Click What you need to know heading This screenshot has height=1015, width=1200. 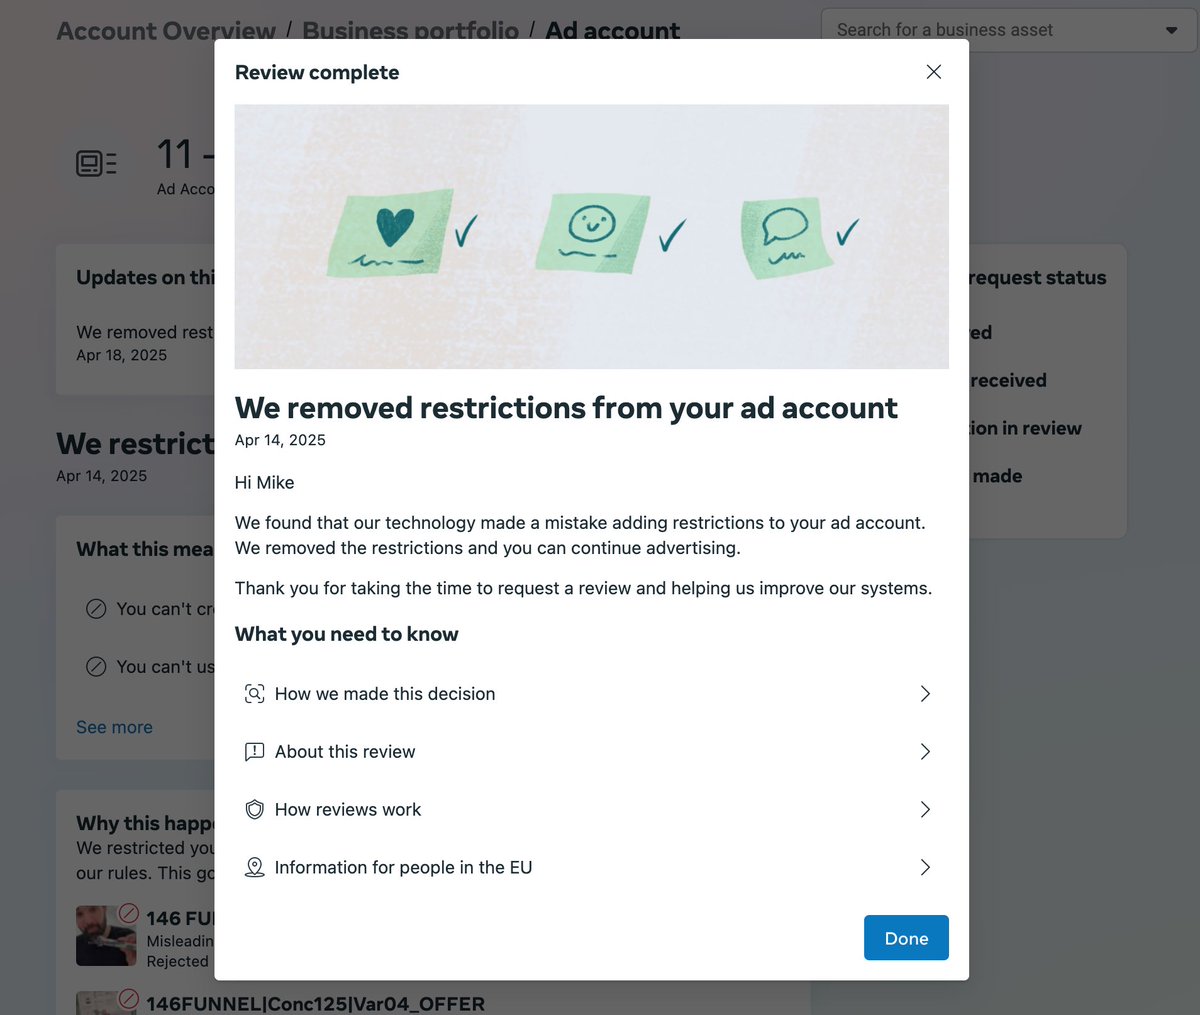click(347, 634)
